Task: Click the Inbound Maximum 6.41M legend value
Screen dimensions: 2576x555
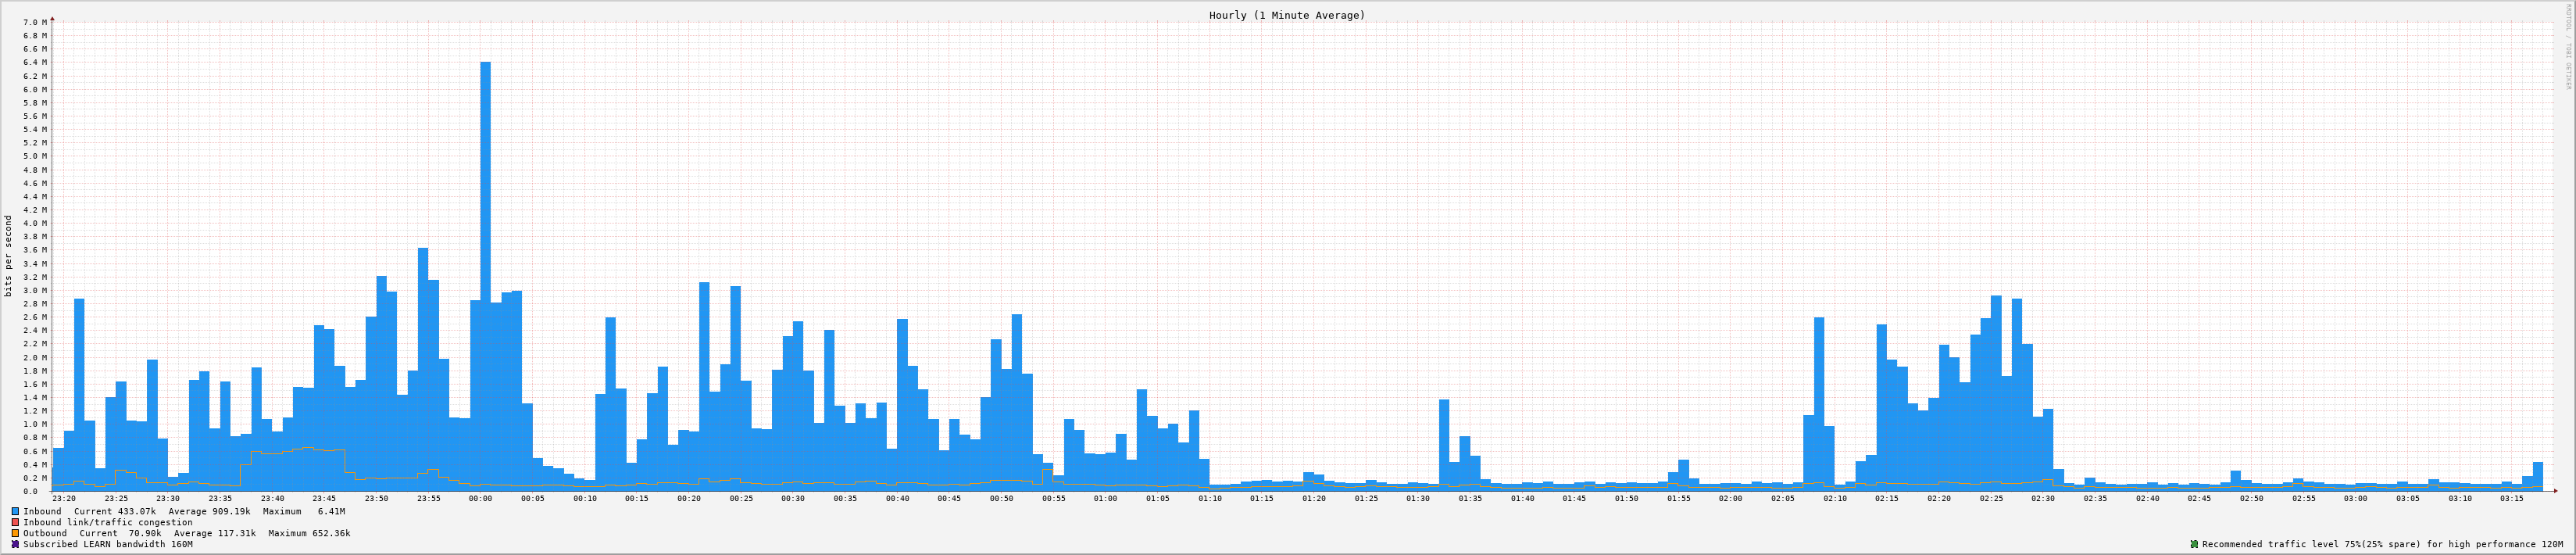Action: pyautogui.click(x=330, y=511)
